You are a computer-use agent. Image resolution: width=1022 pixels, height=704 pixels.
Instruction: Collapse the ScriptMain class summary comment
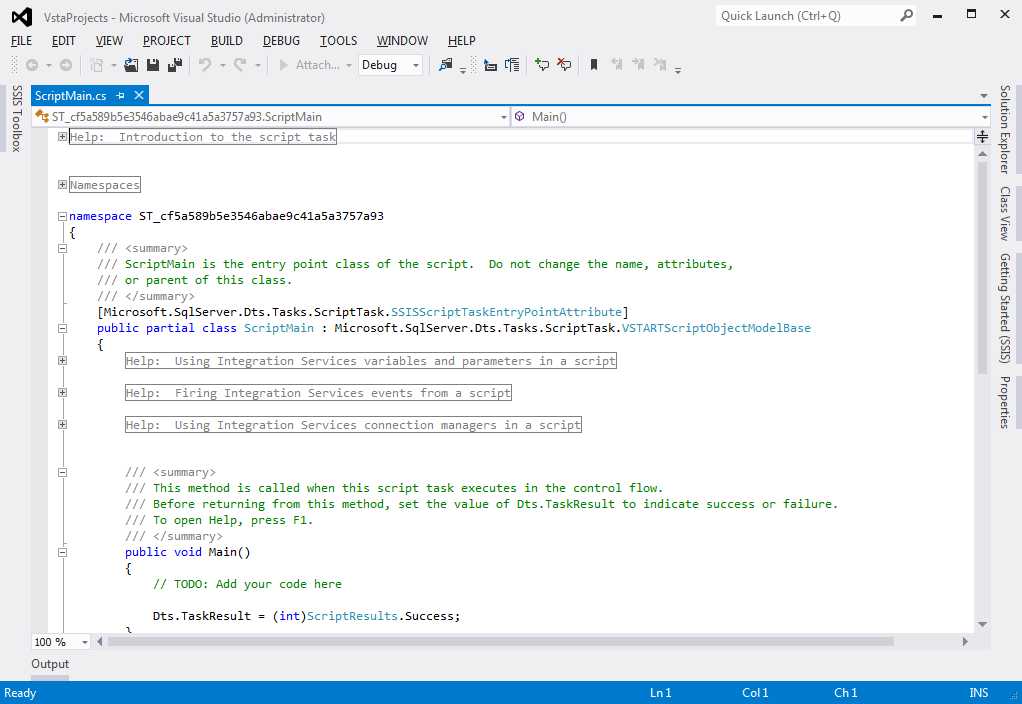pyautogui.click(x=62, y=248)
